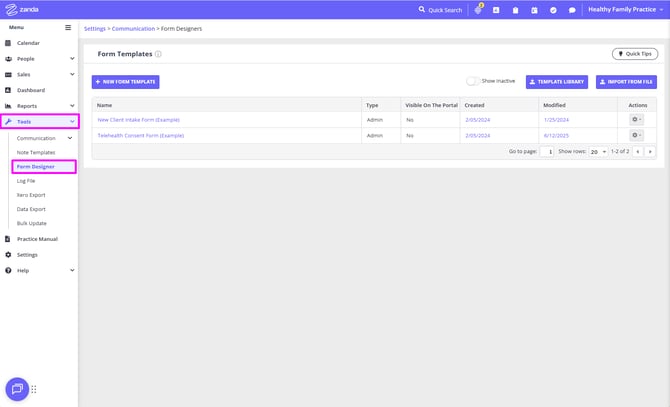Screen dimensions: 670x407
Task: Click the New Form Template button
Action: (125, 82)
